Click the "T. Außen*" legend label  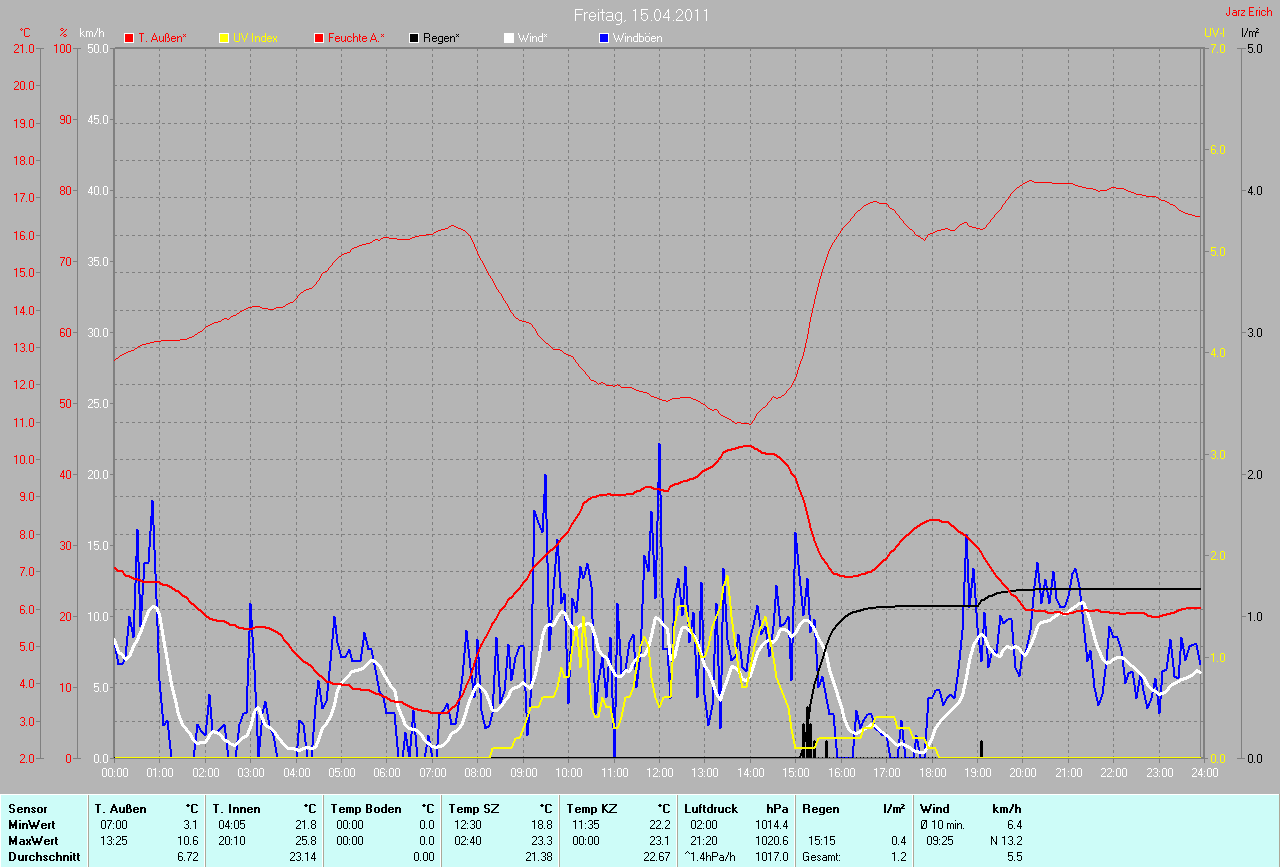(162, 38)
